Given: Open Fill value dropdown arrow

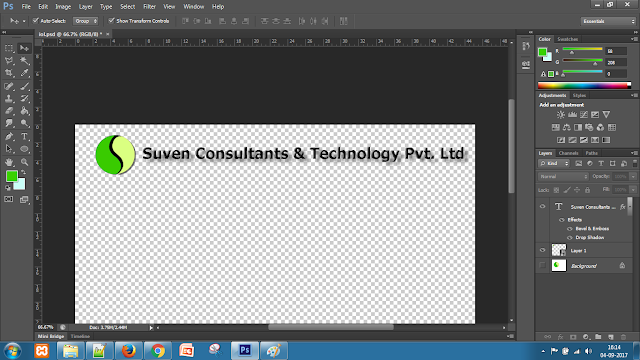Looking at the screenshot, I should click(x=633, y=190).
